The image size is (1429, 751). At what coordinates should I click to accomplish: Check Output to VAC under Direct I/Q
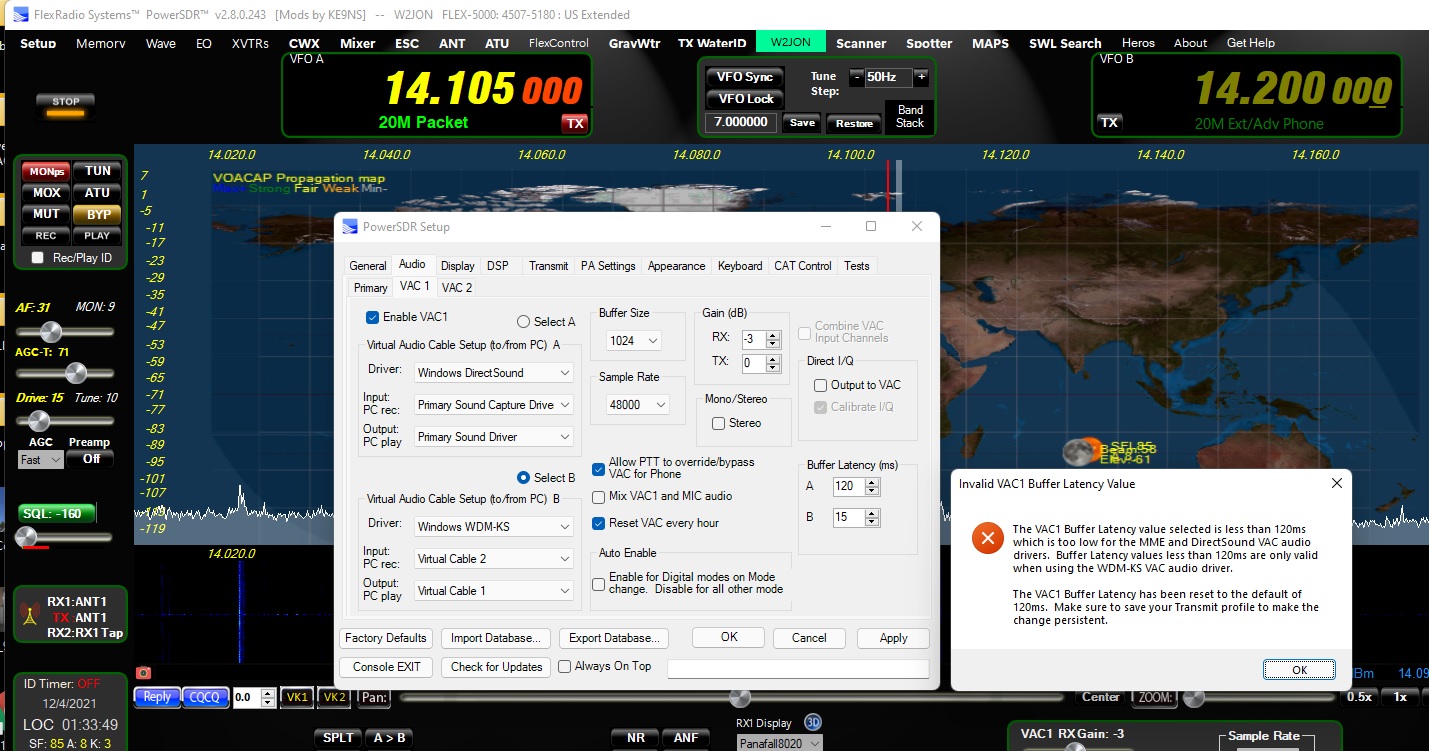point(820,385)
